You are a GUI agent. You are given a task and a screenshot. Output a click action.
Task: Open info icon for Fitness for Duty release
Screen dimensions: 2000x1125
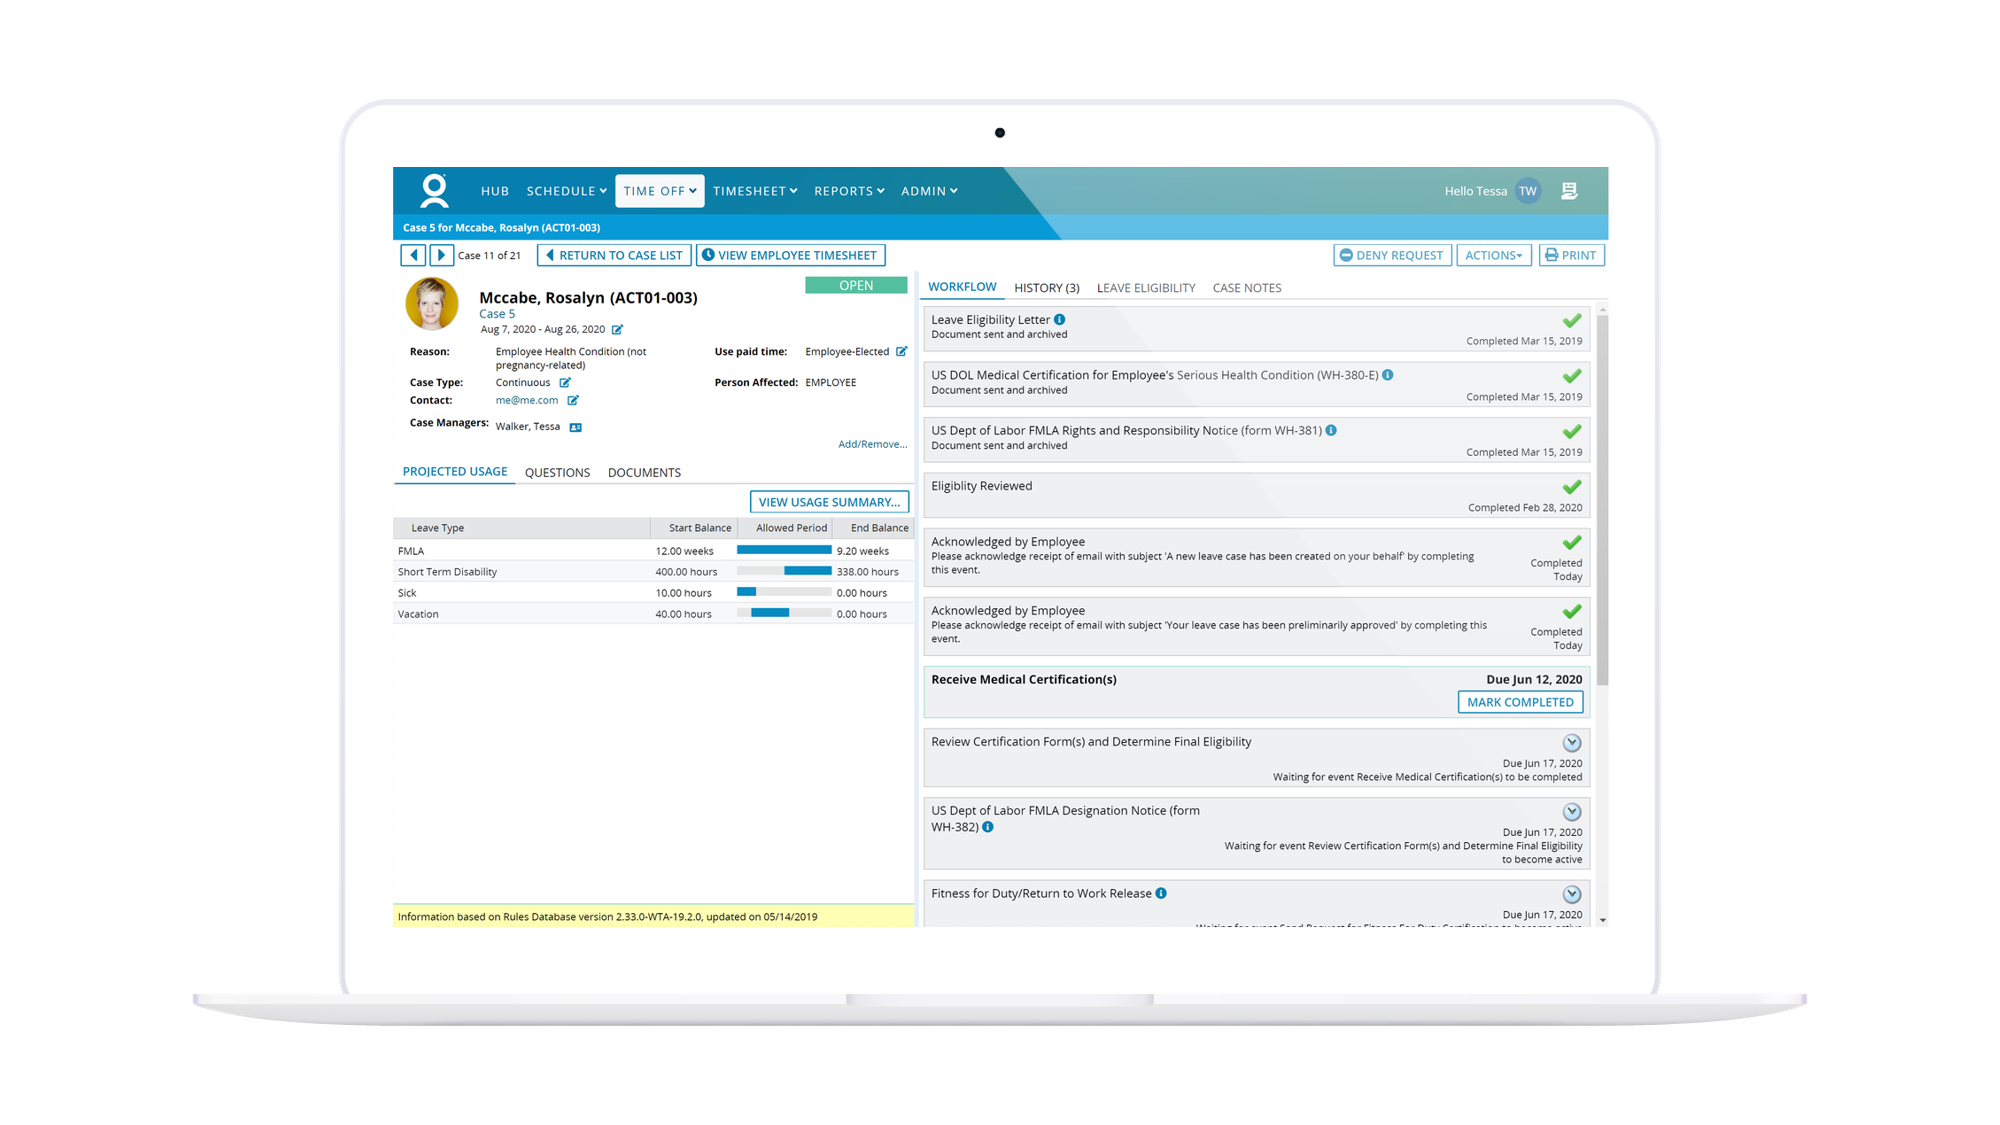(x=1161, y=894)
